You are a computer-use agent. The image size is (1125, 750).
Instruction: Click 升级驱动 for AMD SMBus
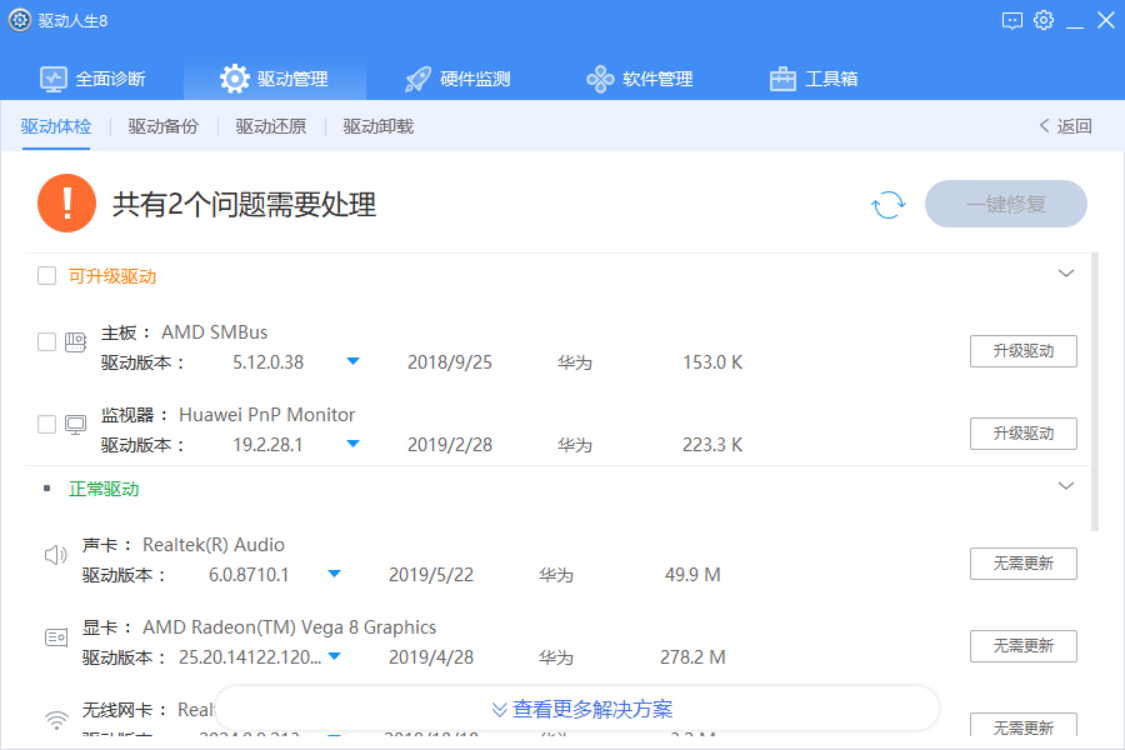coord(1023,351)
